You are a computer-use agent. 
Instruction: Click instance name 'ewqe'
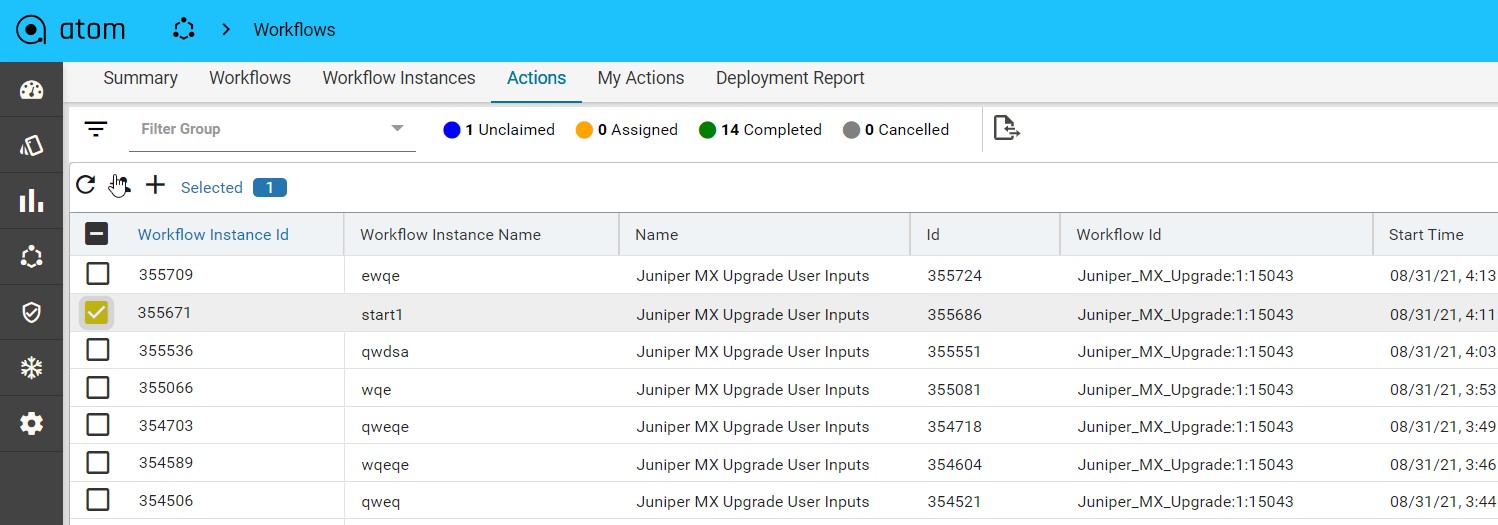[380, 276]
